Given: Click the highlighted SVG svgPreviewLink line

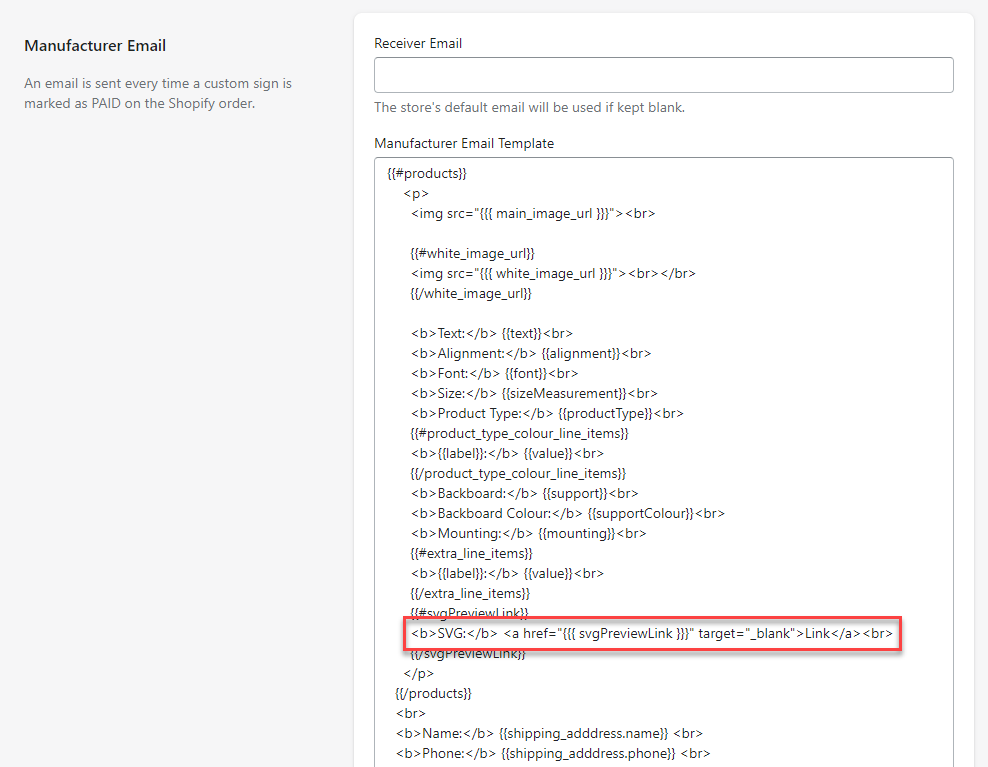Looking at the screenshot, I should pos(652,634).
